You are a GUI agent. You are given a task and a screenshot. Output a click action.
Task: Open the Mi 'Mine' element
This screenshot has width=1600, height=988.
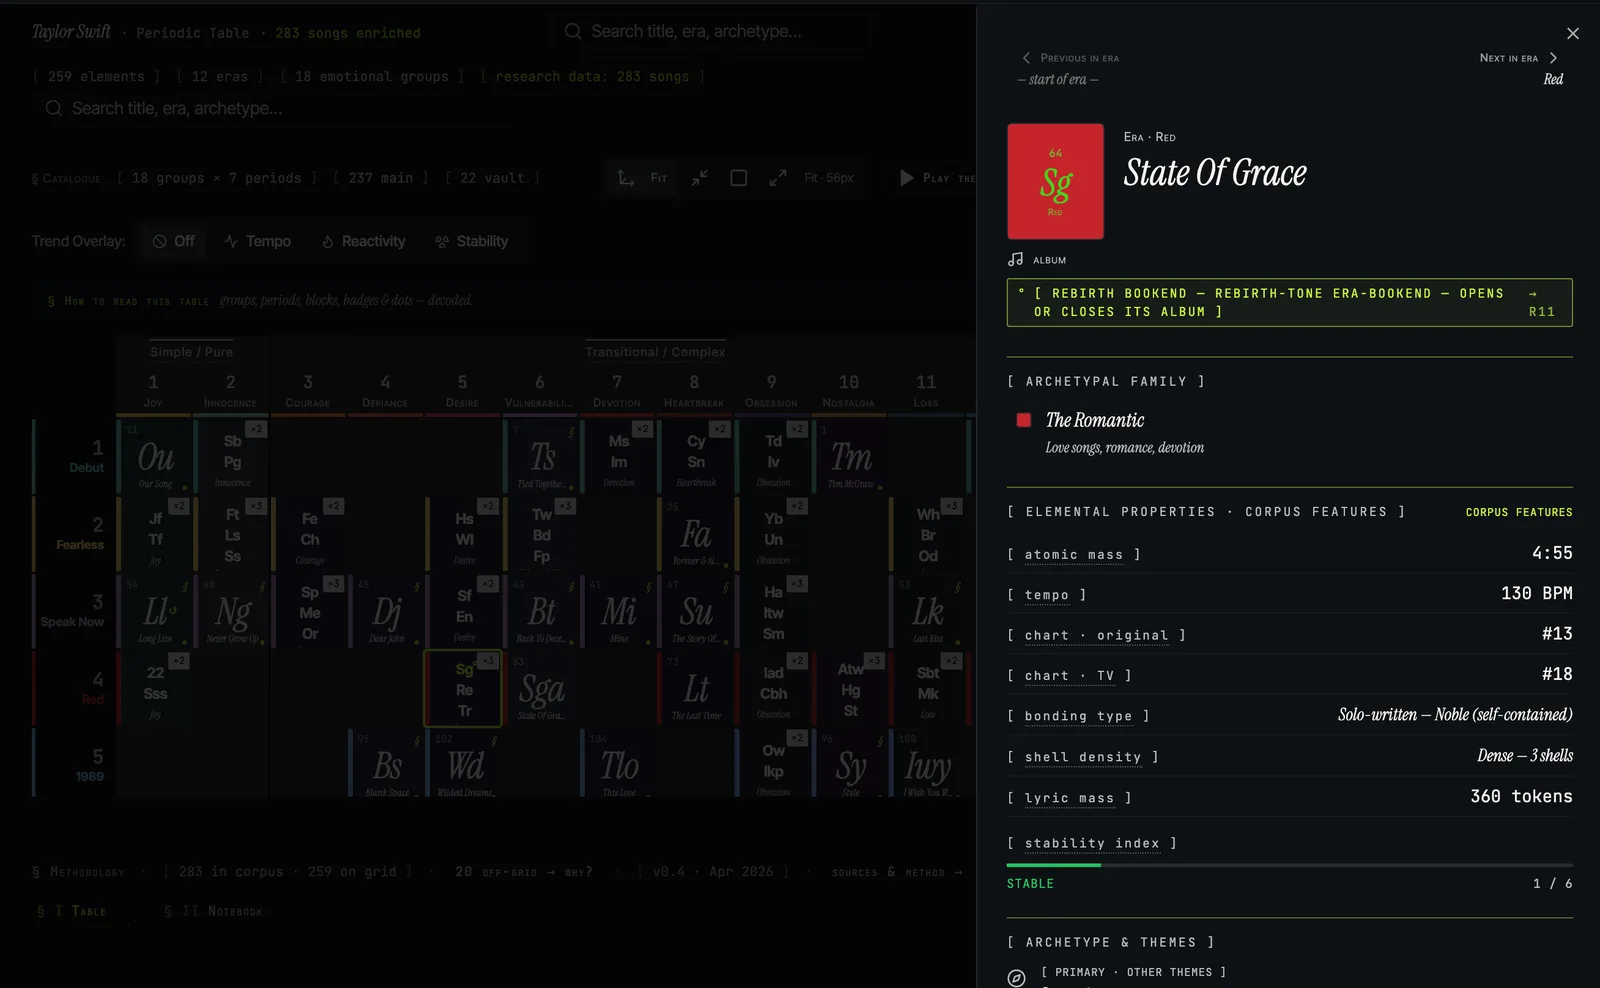(619, 612)
